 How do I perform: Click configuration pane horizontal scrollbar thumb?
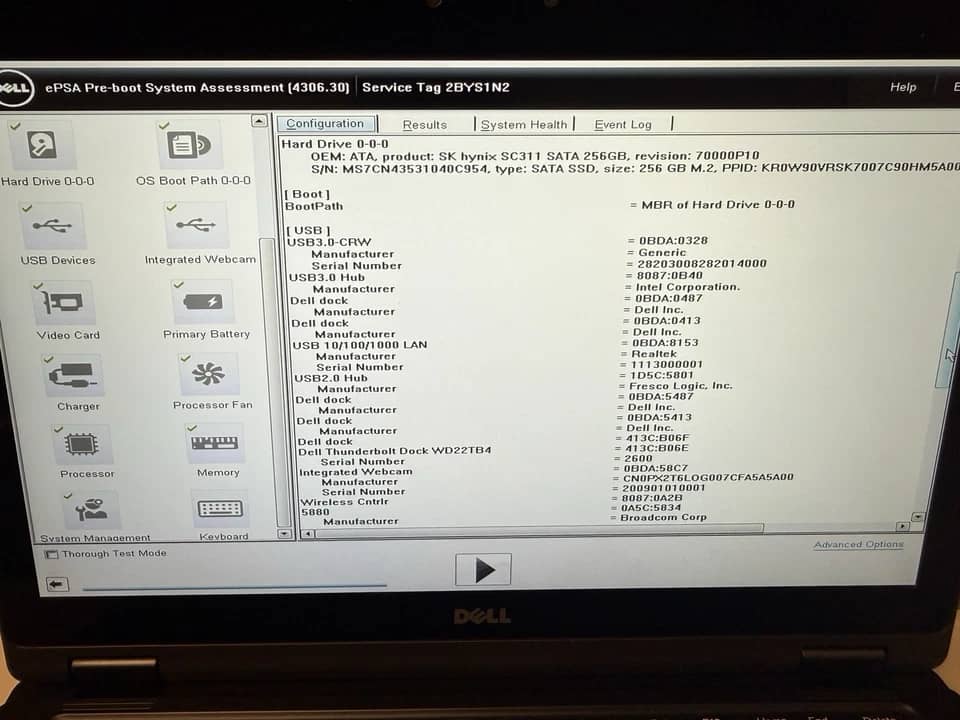coord(540,530)
